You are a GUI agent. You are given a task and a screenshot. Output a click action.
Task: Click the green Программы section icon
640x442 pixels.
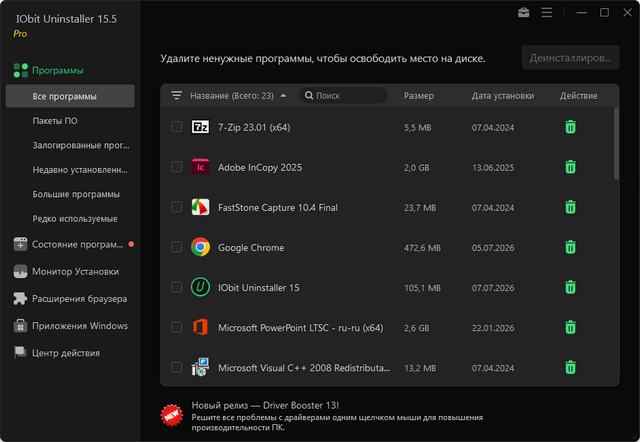pyautogui.click(x=21, y=70)
